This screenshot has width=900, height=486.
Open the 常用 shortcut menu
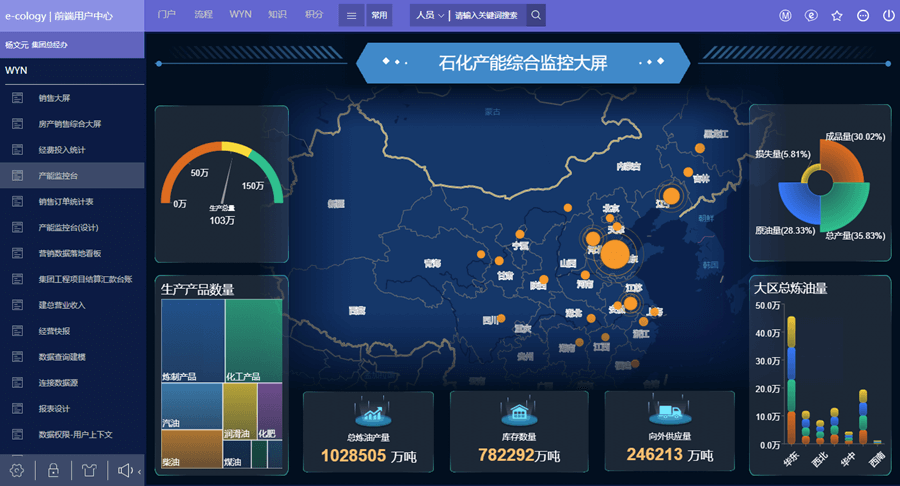coord(379,16)
